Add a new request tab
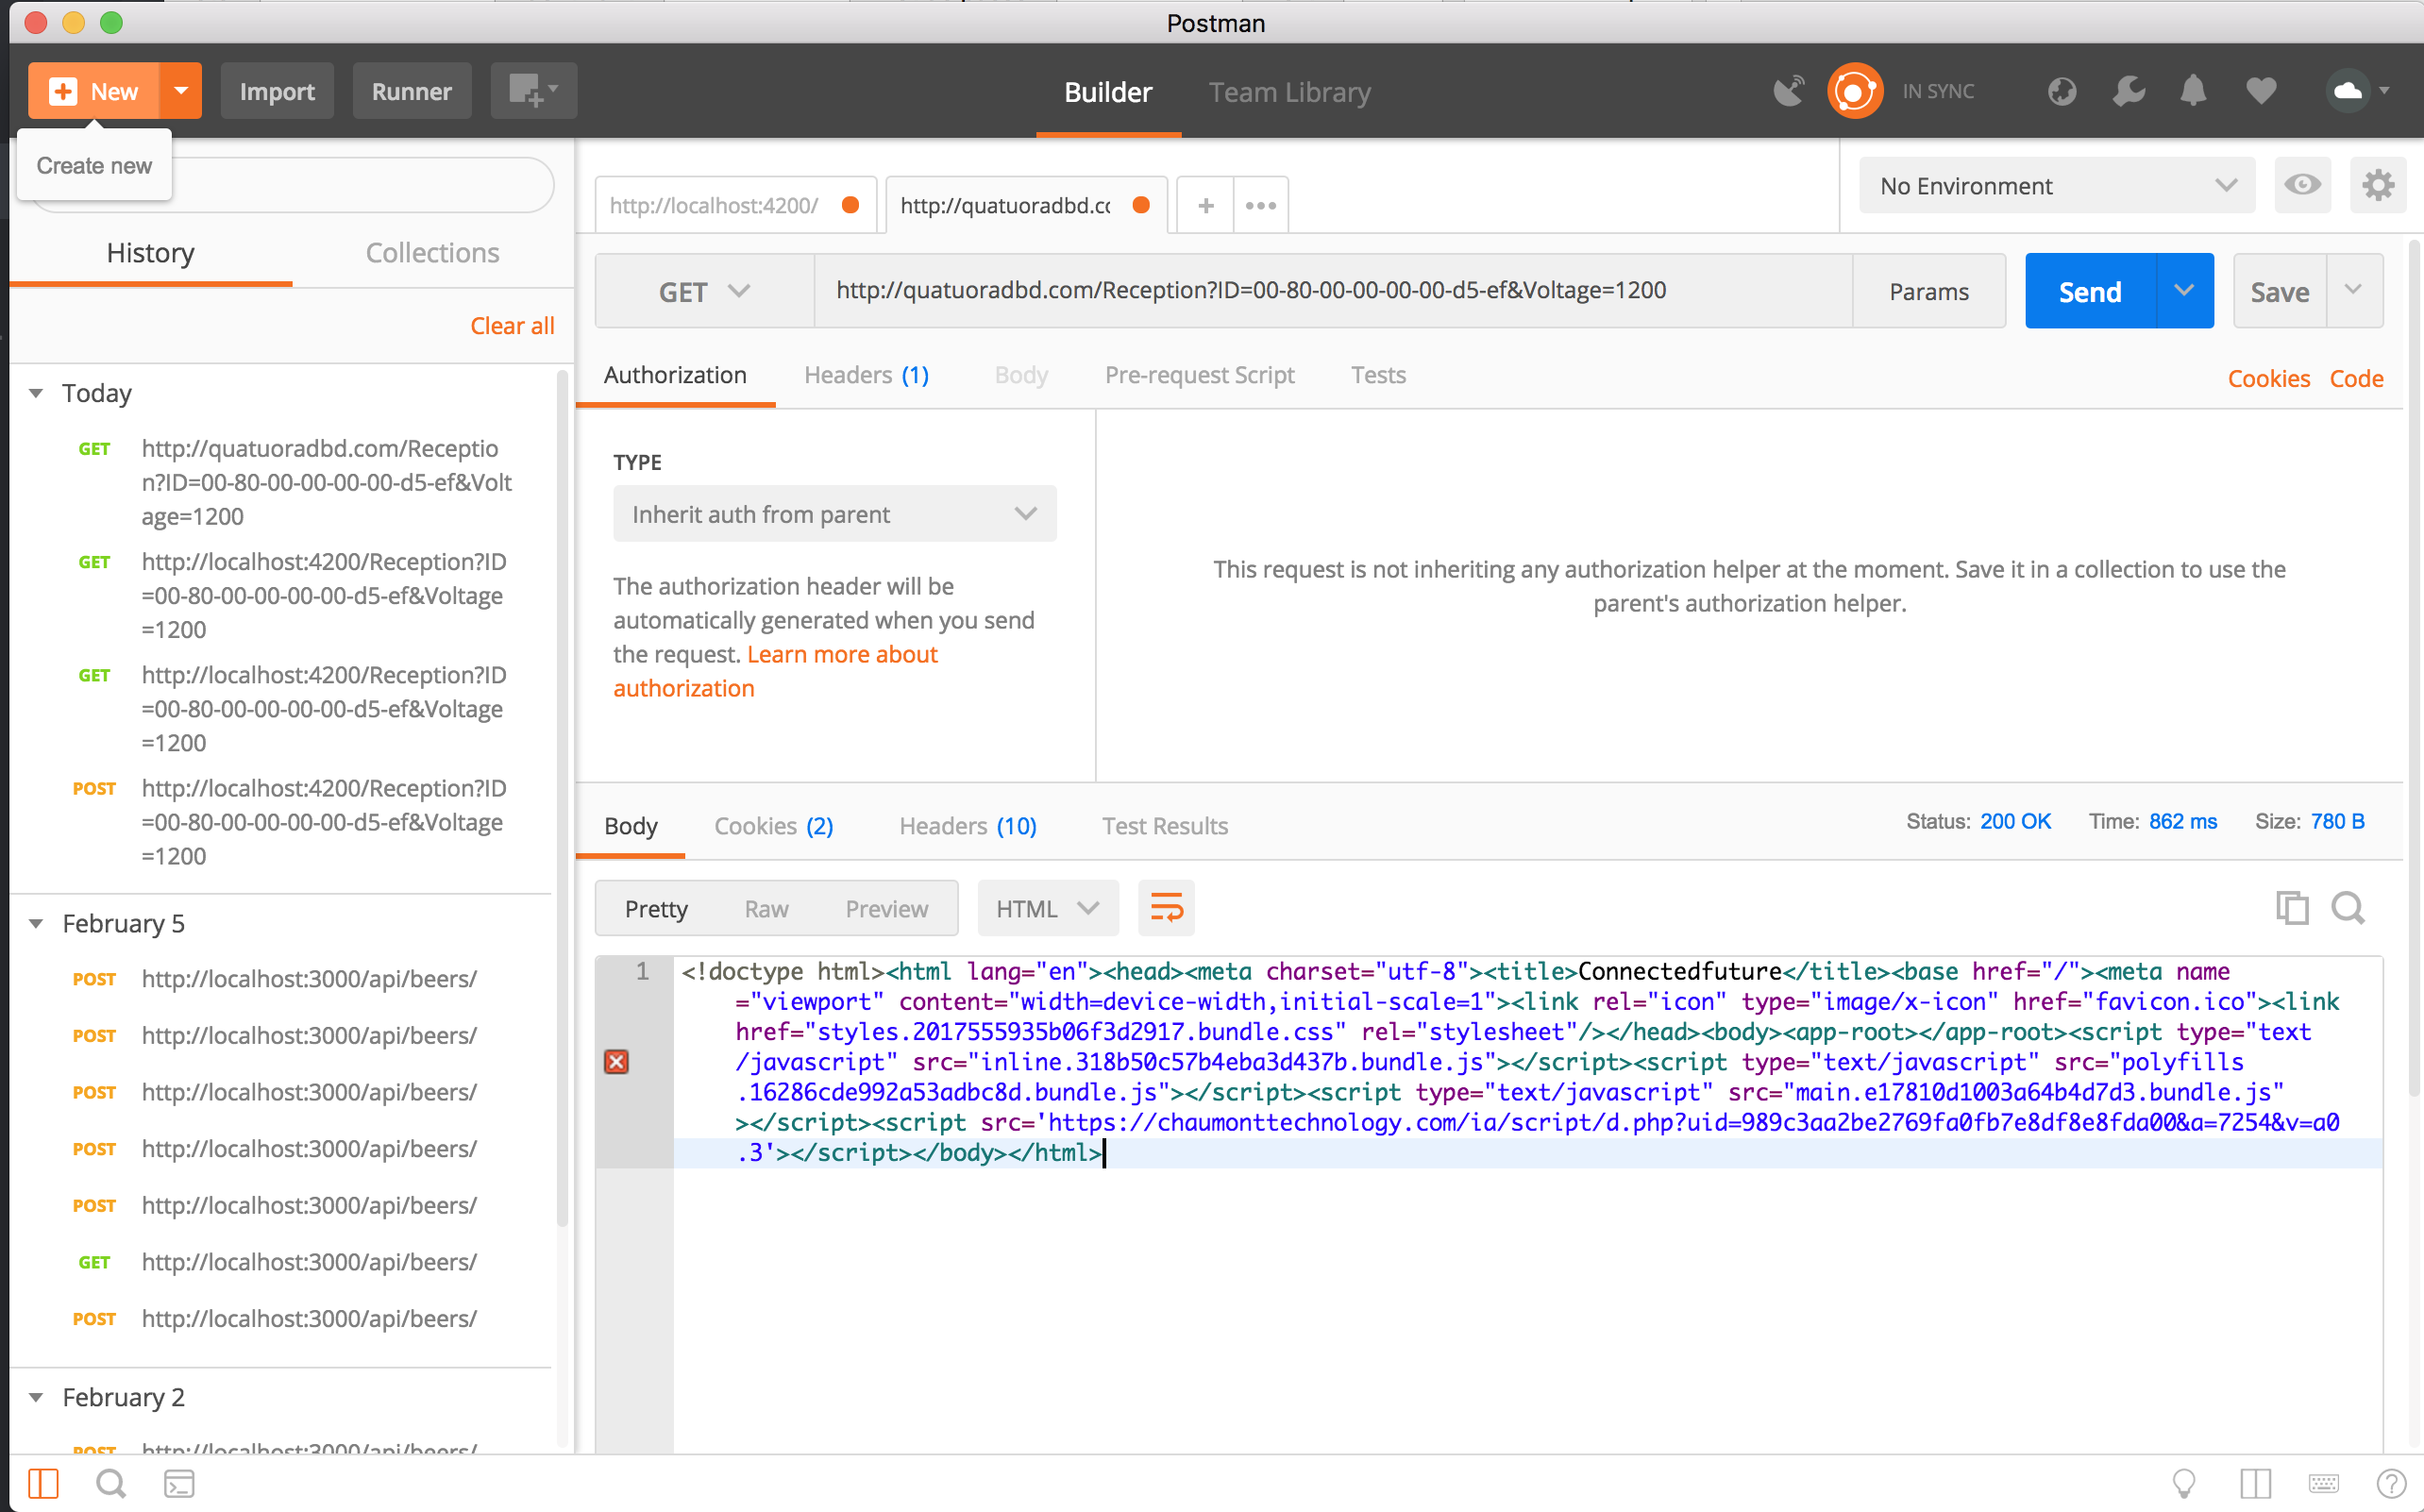Viewport: 2424px width, 1512px height. 1206,205
